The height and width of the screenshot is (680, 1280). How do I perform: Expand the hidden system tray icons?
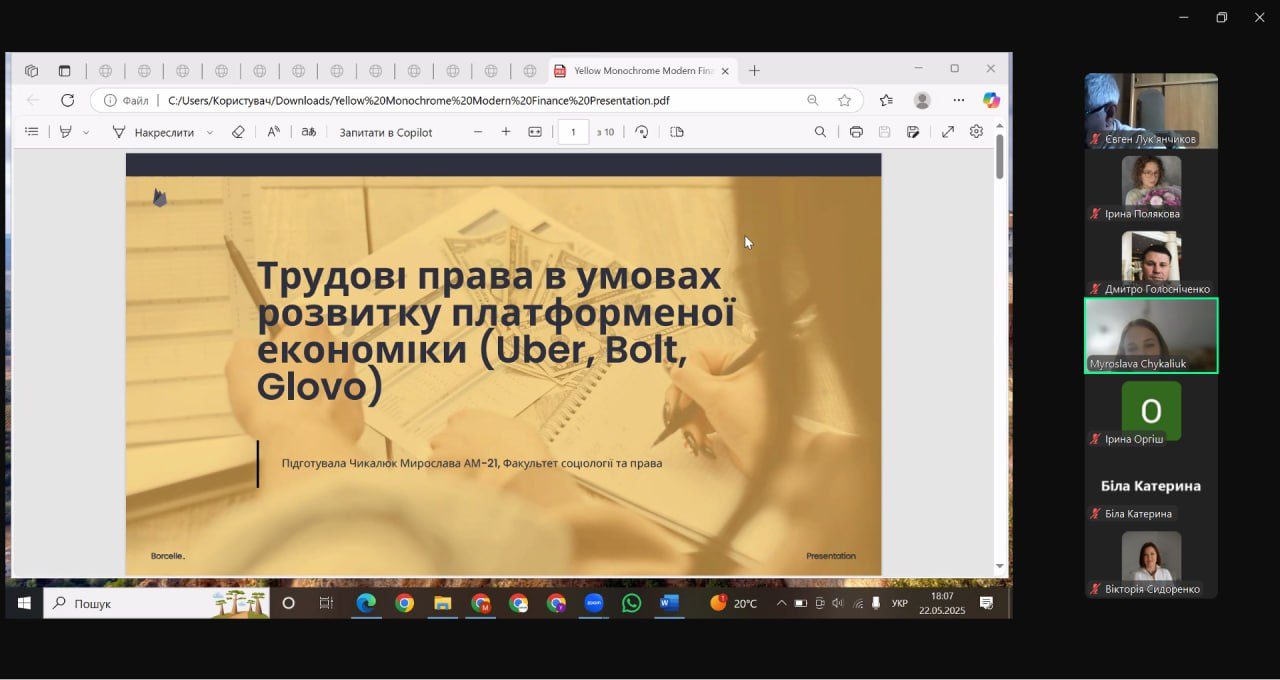(x=781, y=603)
